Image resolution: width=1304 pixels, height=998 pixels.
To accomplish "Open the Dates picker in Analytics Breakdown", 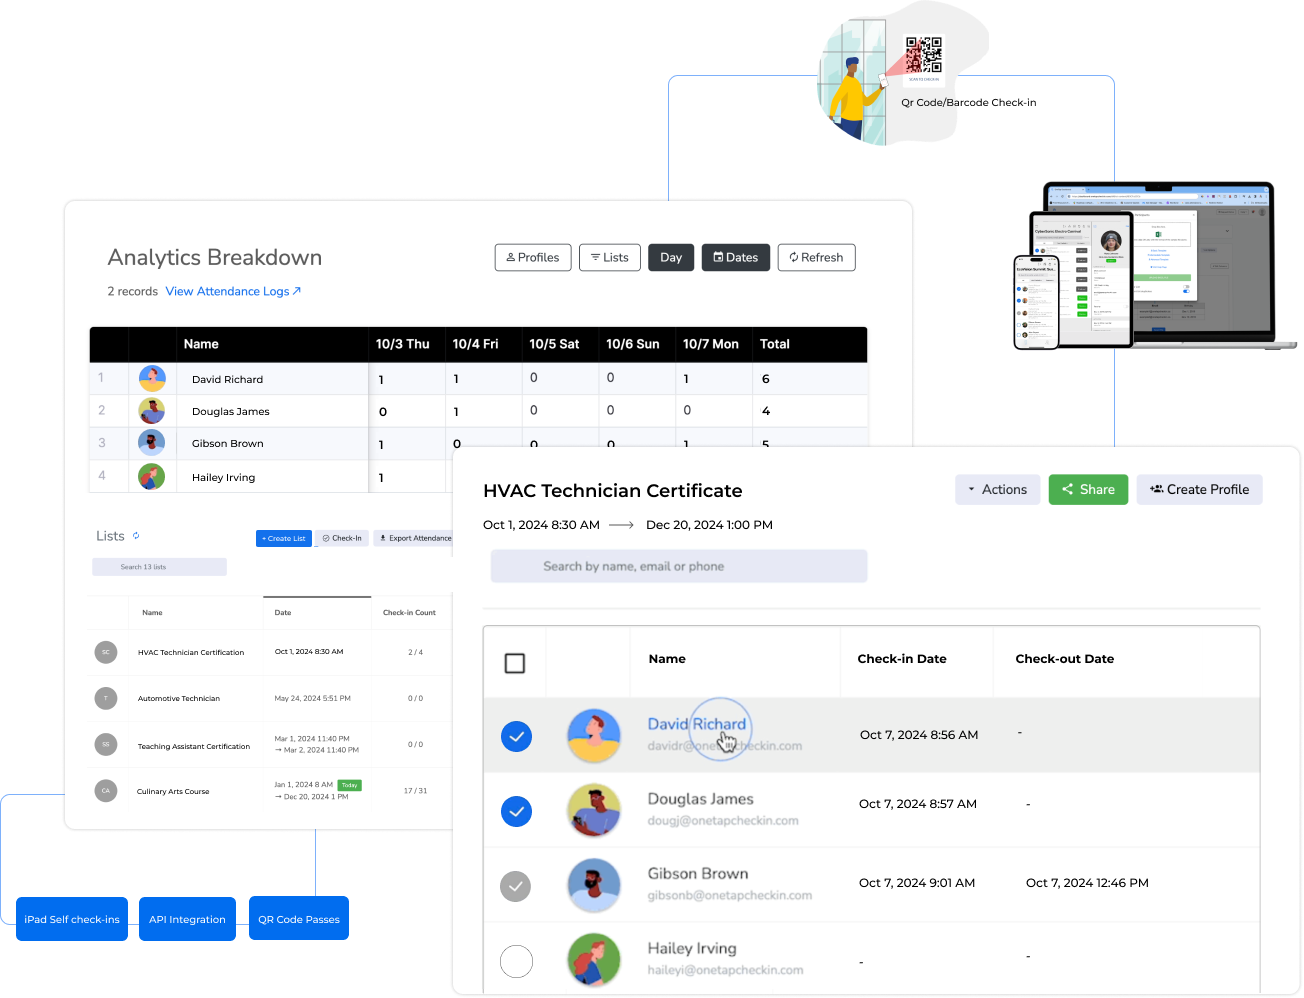I will coord(735,258).
